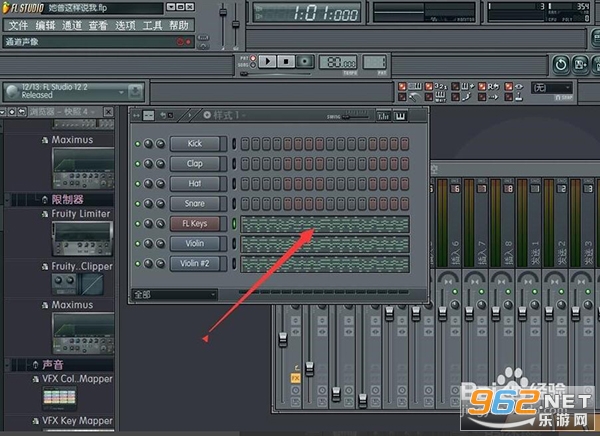Adjust the master pitch slider
600x436 pixels.
click(236, 25)
